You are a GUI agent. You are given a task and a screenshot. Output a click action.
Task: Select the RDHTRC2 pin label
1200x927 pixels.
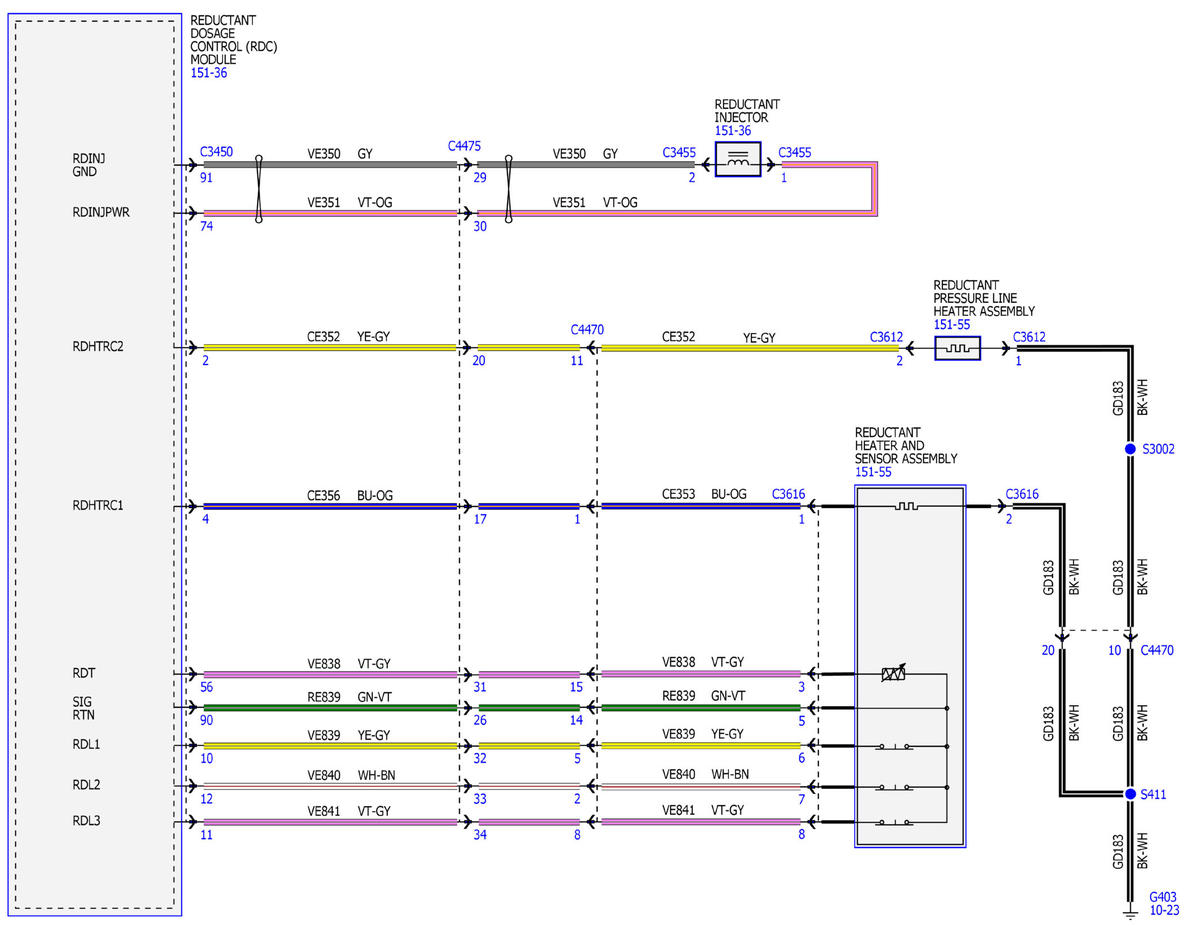click(98, 347)
